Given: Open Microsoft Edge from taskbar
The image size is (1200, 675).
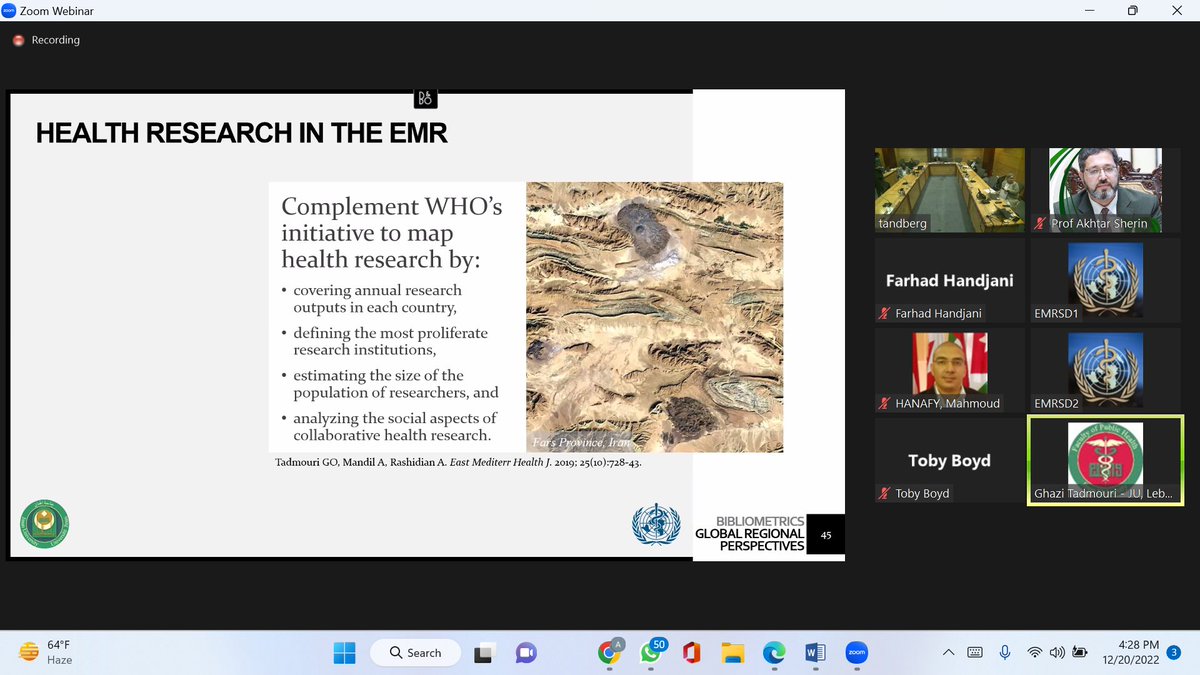Looking at the screenshot, I should [774, 653].
